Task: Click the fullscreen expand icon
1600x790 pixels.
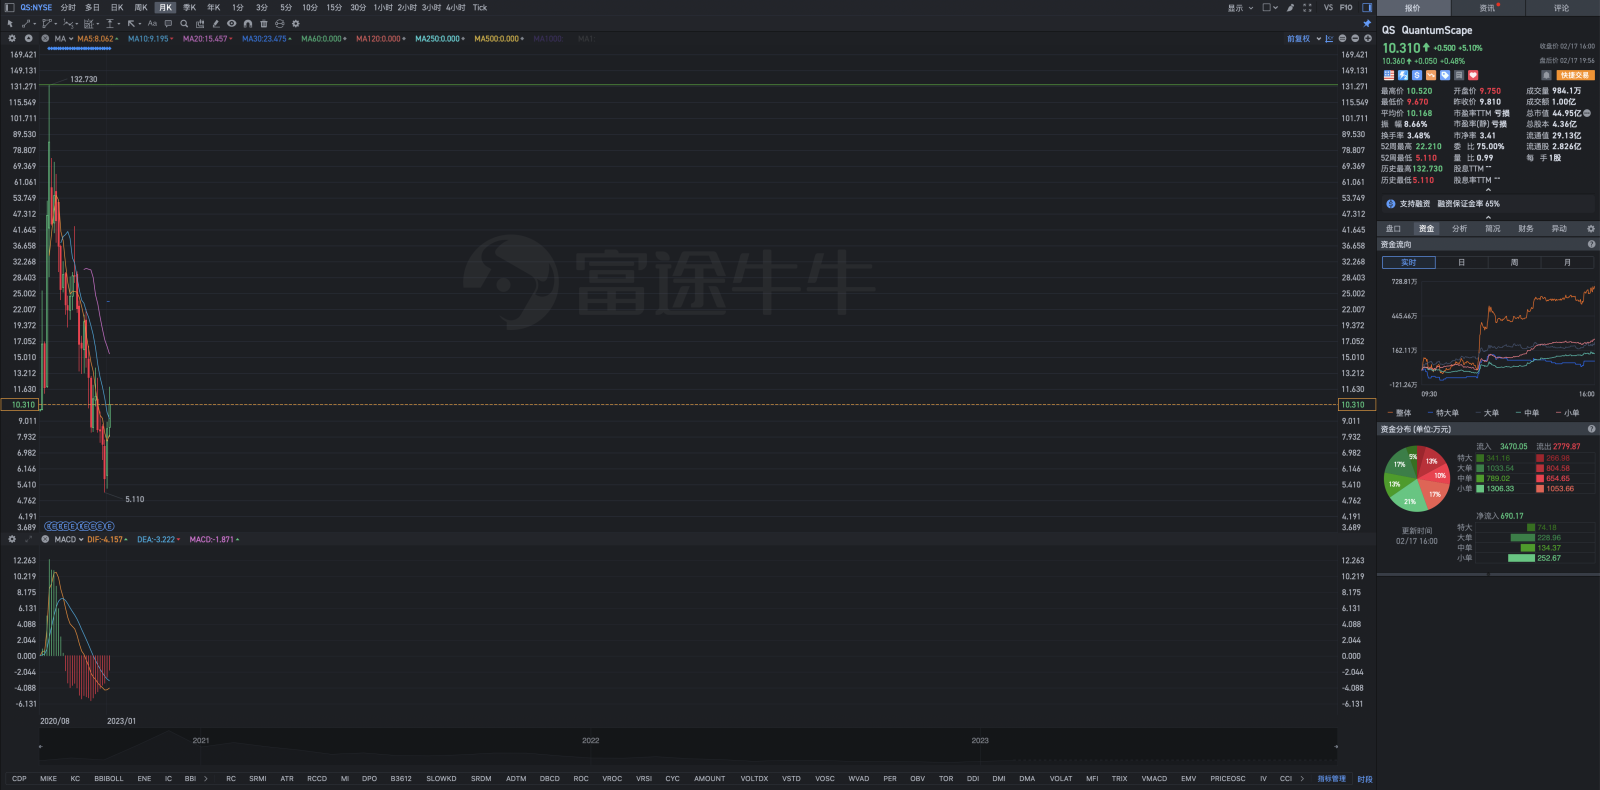Action: coord(1307,7)
